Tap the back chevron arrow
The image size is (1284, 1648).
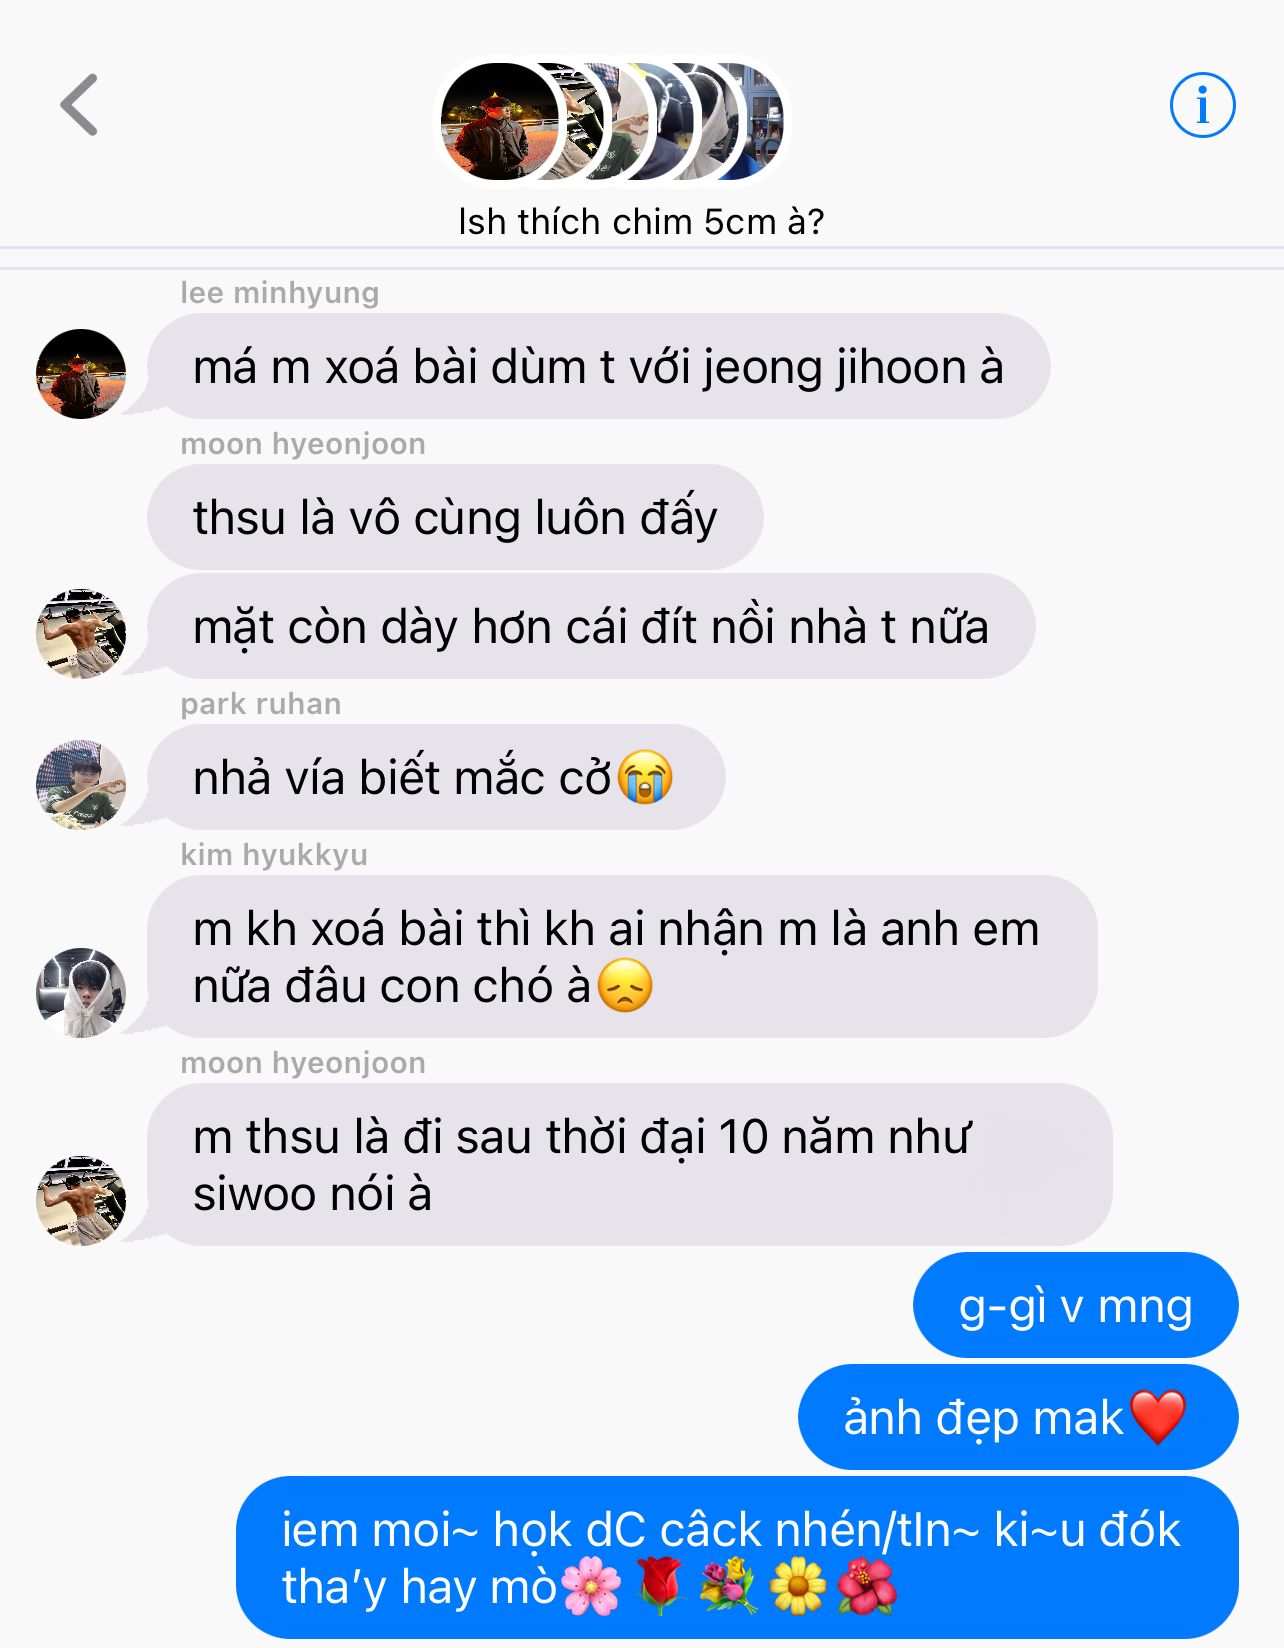[80, 104]
